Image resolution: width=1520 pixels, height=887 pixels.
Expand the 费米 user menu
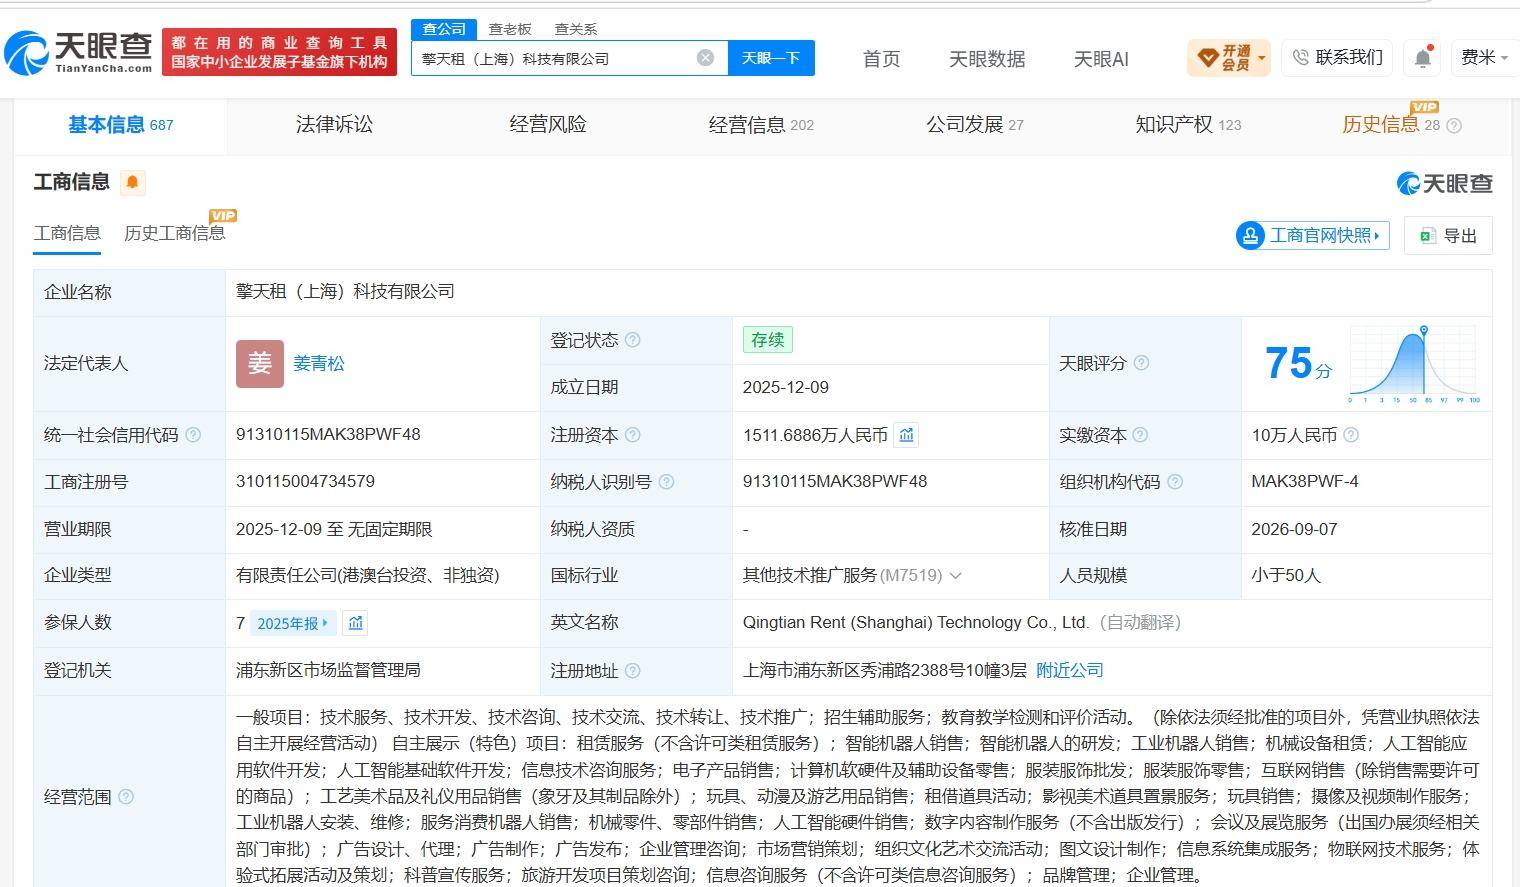coord(1484,58)
